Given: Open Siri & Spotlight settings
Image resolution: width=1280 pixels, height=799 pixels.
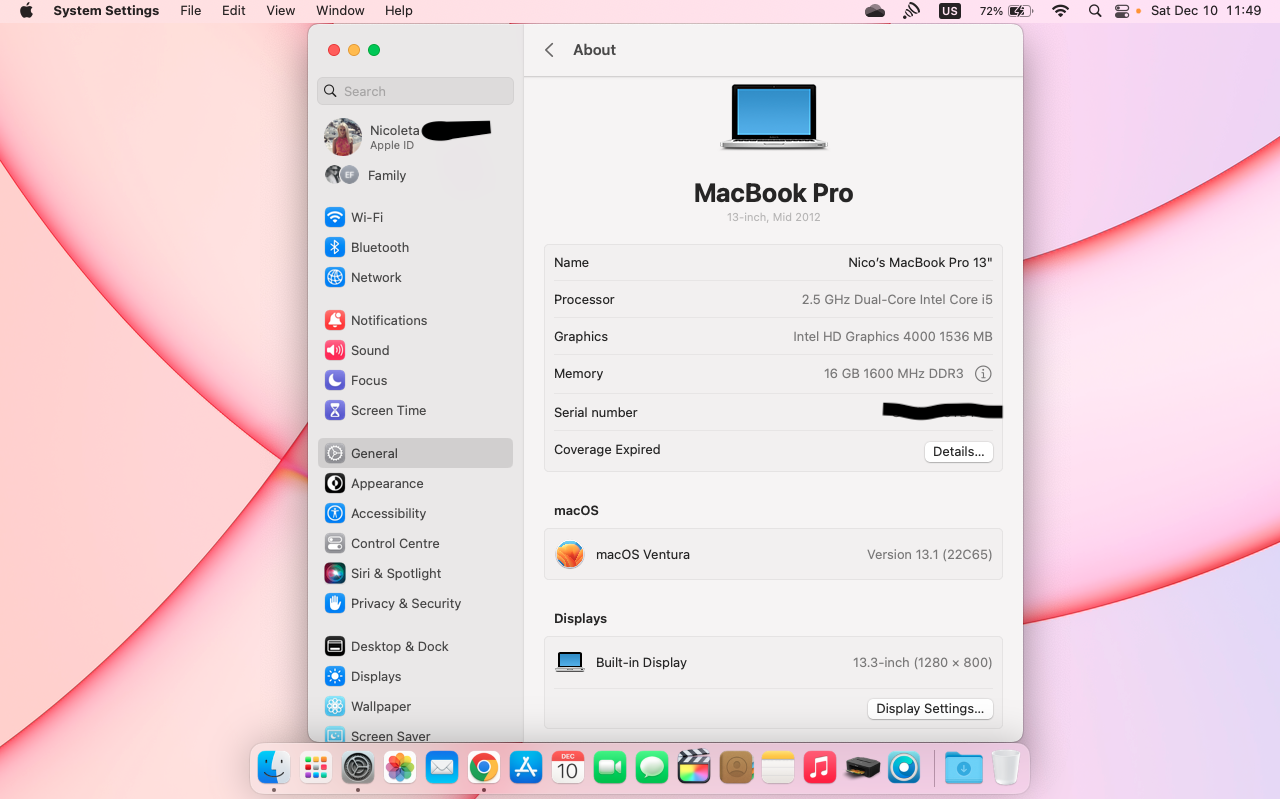Looking at the screenshot, I should pyautogui.click(x=415, y=573).
